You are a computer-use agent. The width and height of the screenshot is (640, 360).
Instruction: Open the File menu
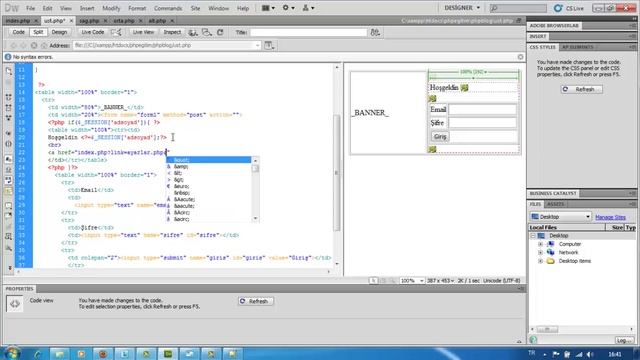pyautogui.click(x=31, y=8)
